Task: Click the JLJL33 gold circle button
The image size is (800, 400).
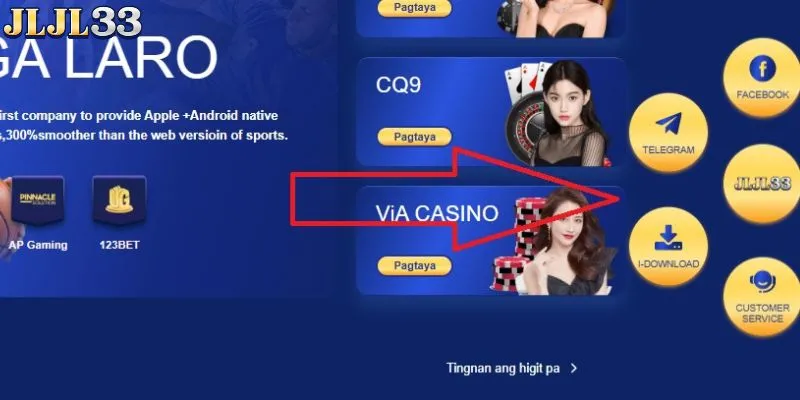Action: pos(762,184)
